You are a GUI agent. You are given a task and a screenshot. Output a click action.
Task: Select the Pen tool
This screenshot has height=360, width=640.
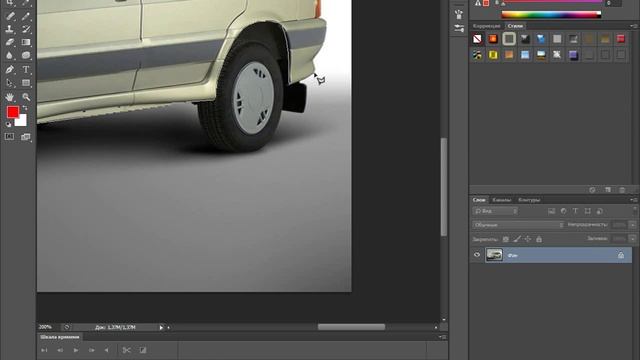pos(10,69)
